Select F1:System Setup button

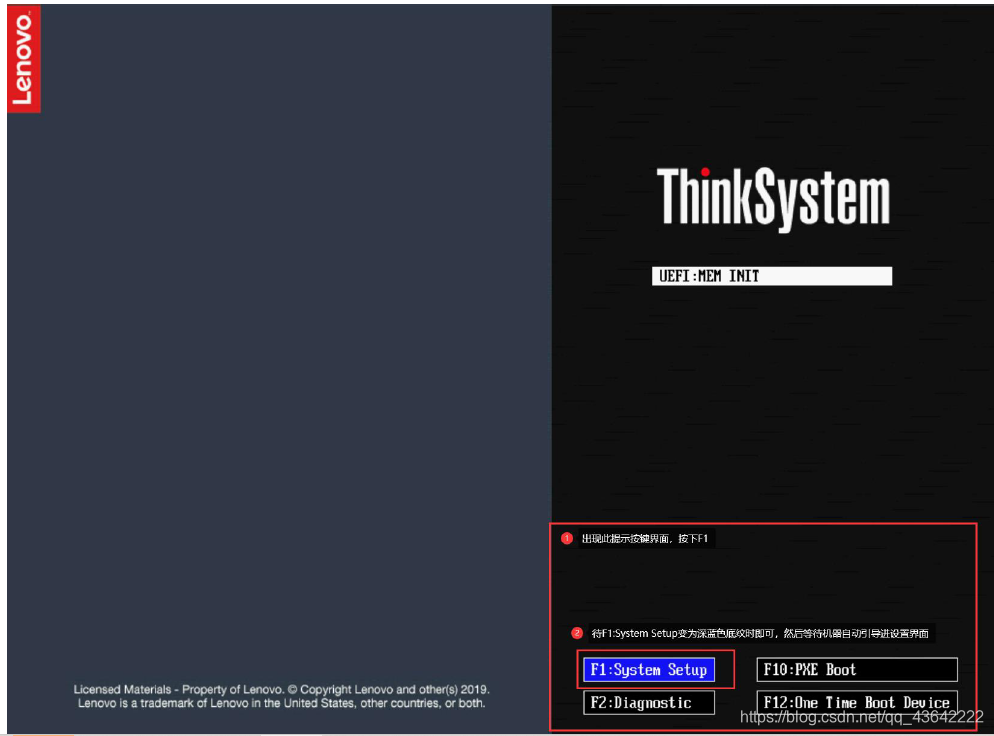(x=649, y=669)
